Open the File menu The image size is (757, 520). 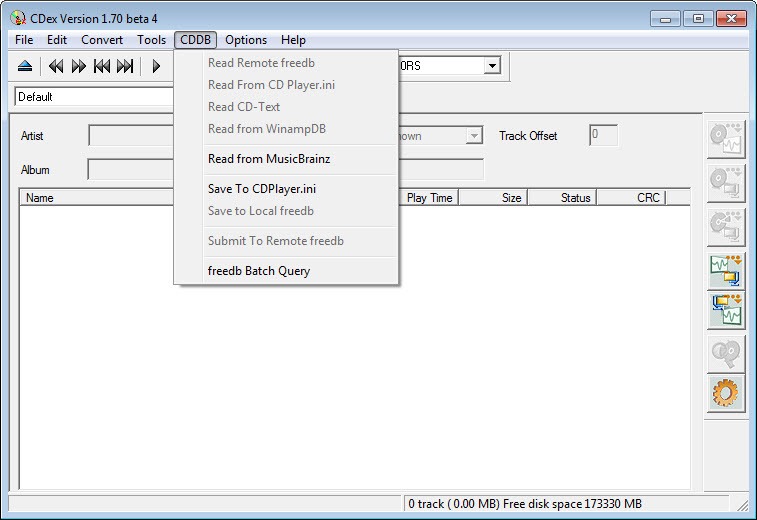point(24,40)
